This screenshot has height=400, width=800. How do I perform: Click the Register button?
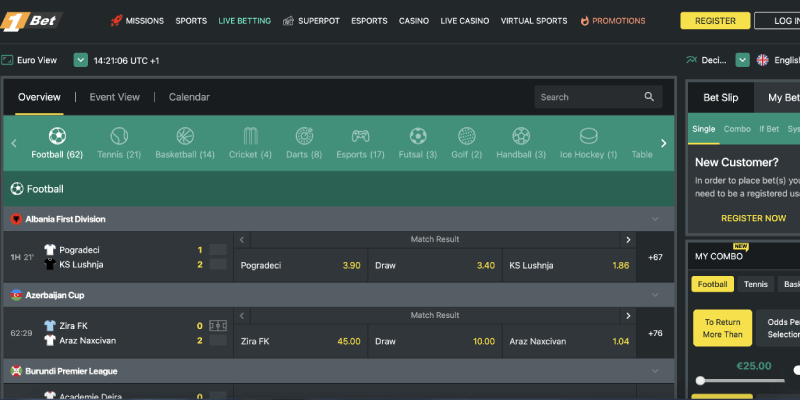715,21
